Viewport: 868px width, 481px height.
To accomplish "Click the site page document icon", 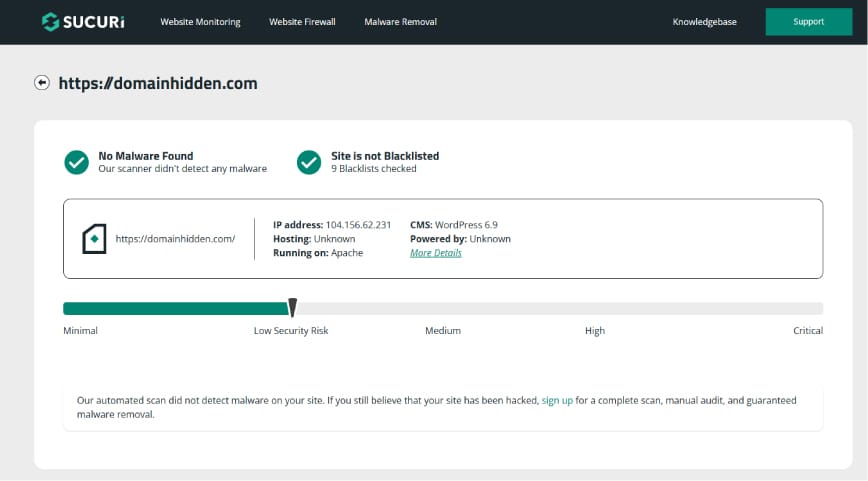I will 94,239.
